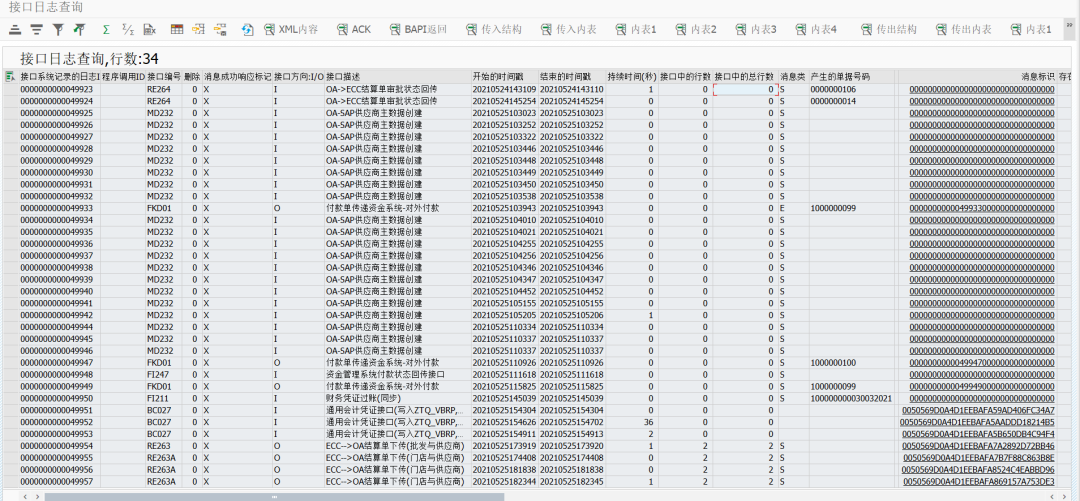
Task: Open the change layout grid icon
Action: tap(177, 29)
